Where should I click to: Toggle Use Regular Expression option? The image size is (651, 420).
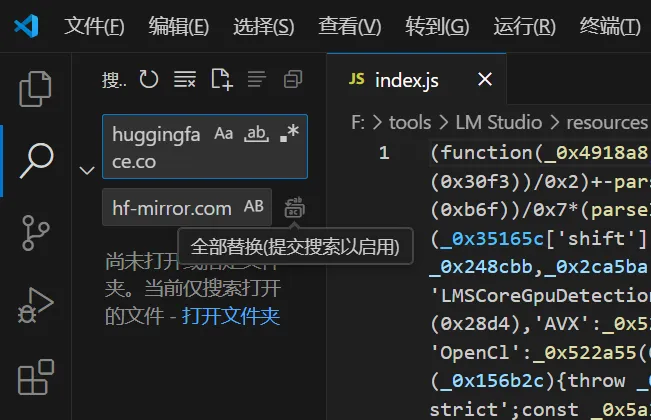[289, 133]
